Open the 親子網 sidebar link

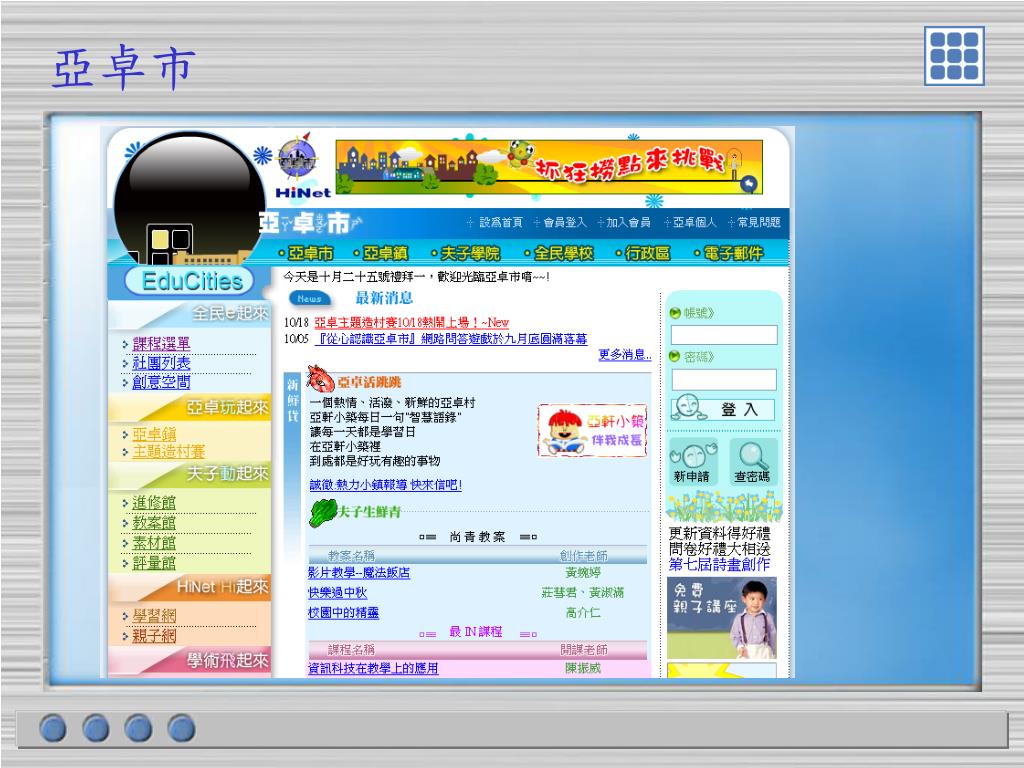coord(154,635)
